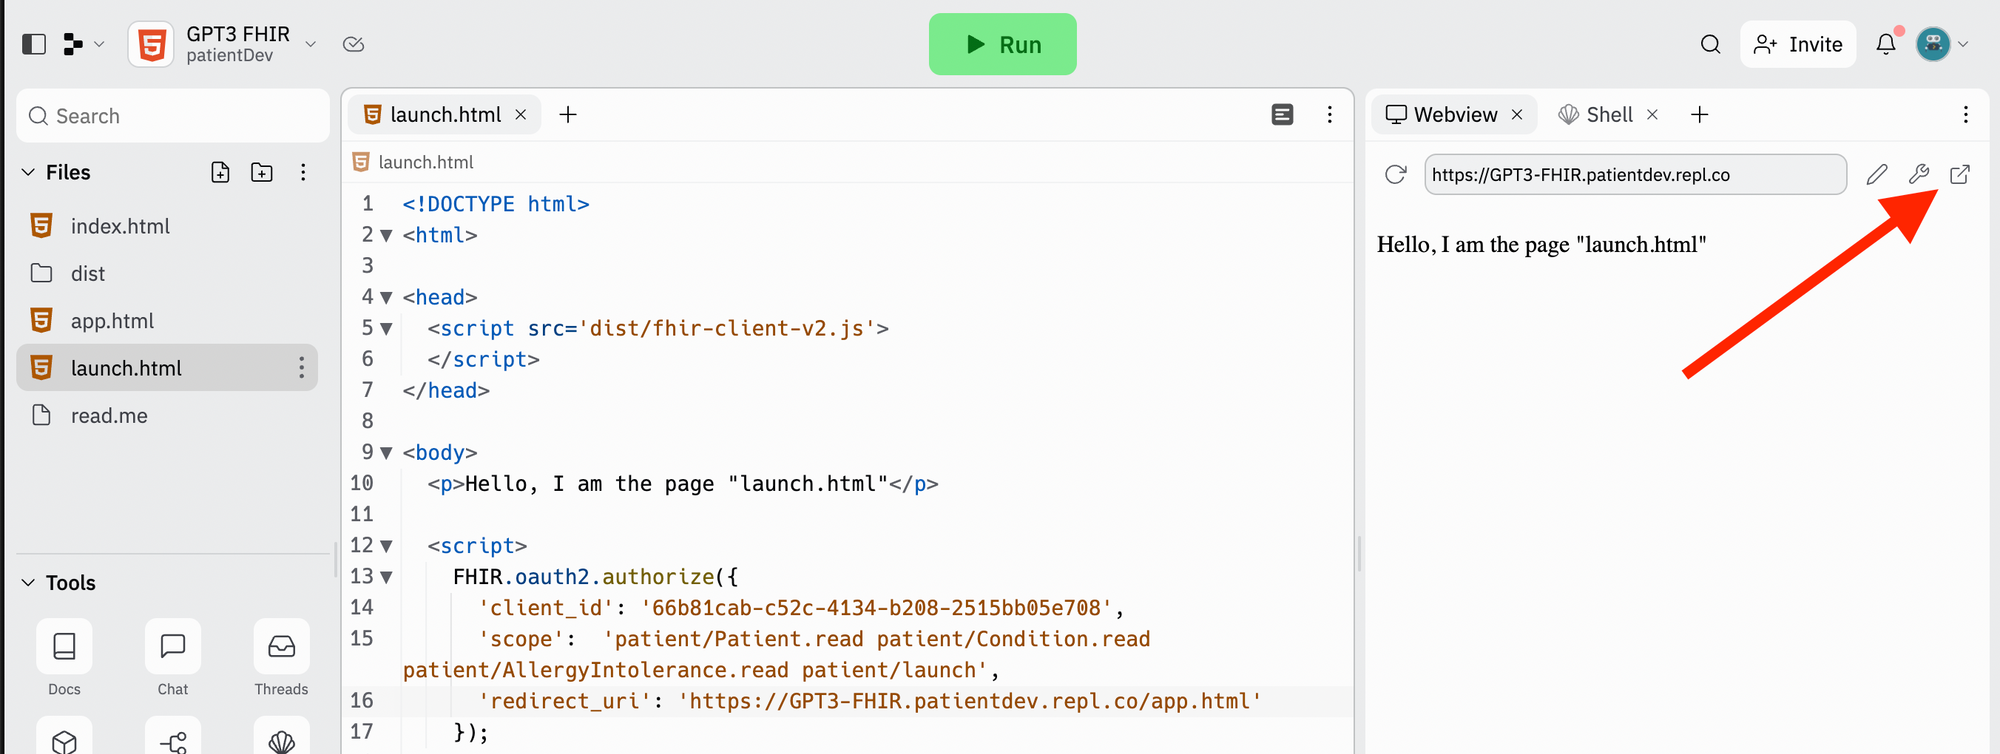2000x754 pixels.
Task: Open the Threads tool
Action: pyautogui.click(x=281, y=657)
